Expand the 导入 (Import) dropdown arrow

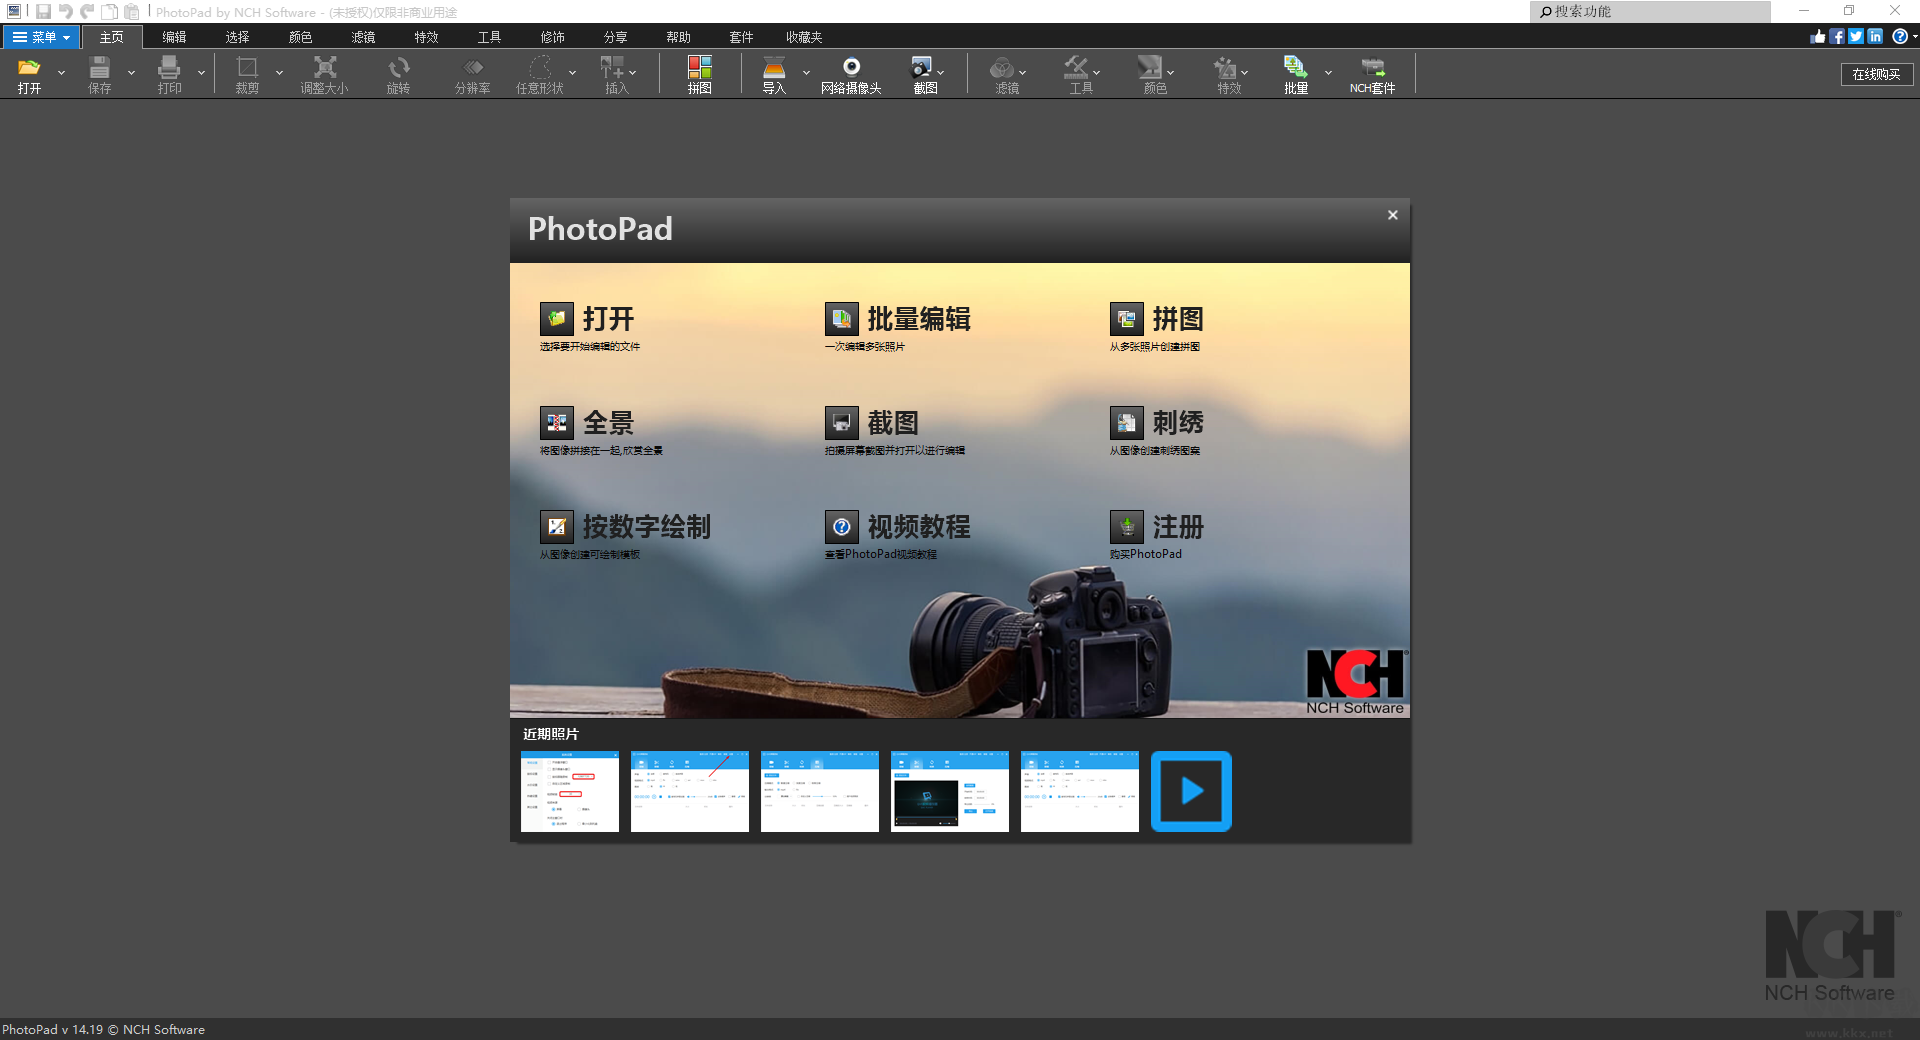coord(806,73)
